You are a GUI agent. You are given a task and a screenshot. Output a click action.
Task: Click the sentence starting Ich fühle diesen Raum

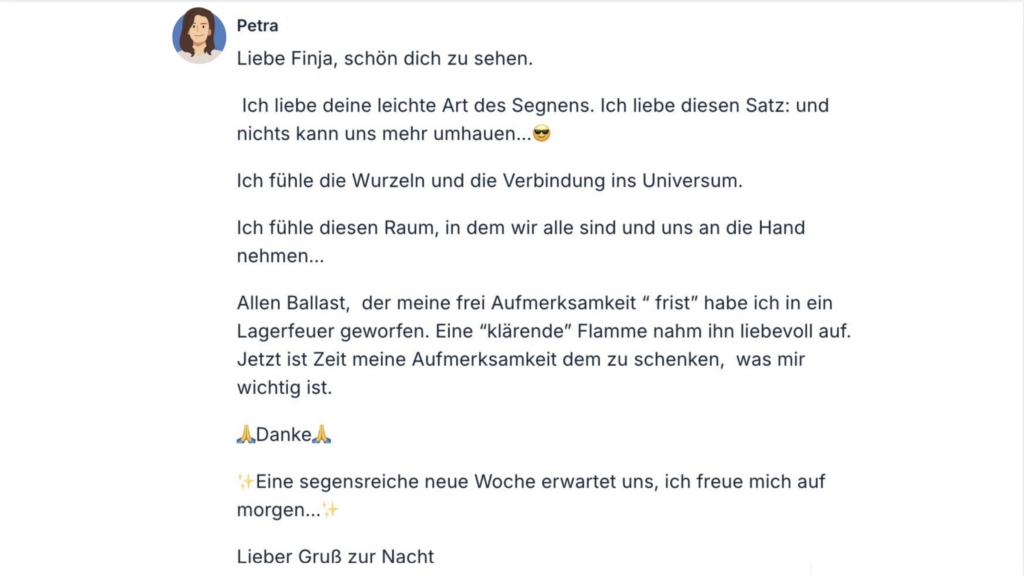(x=520, y=228)
